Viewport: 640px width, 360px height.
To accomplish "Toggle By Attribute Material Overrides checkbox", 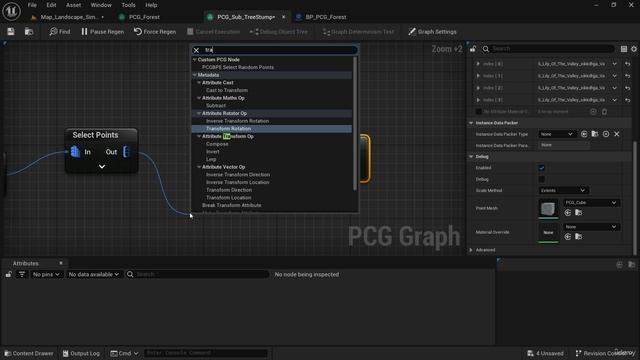I will click(x=479, y=111).
